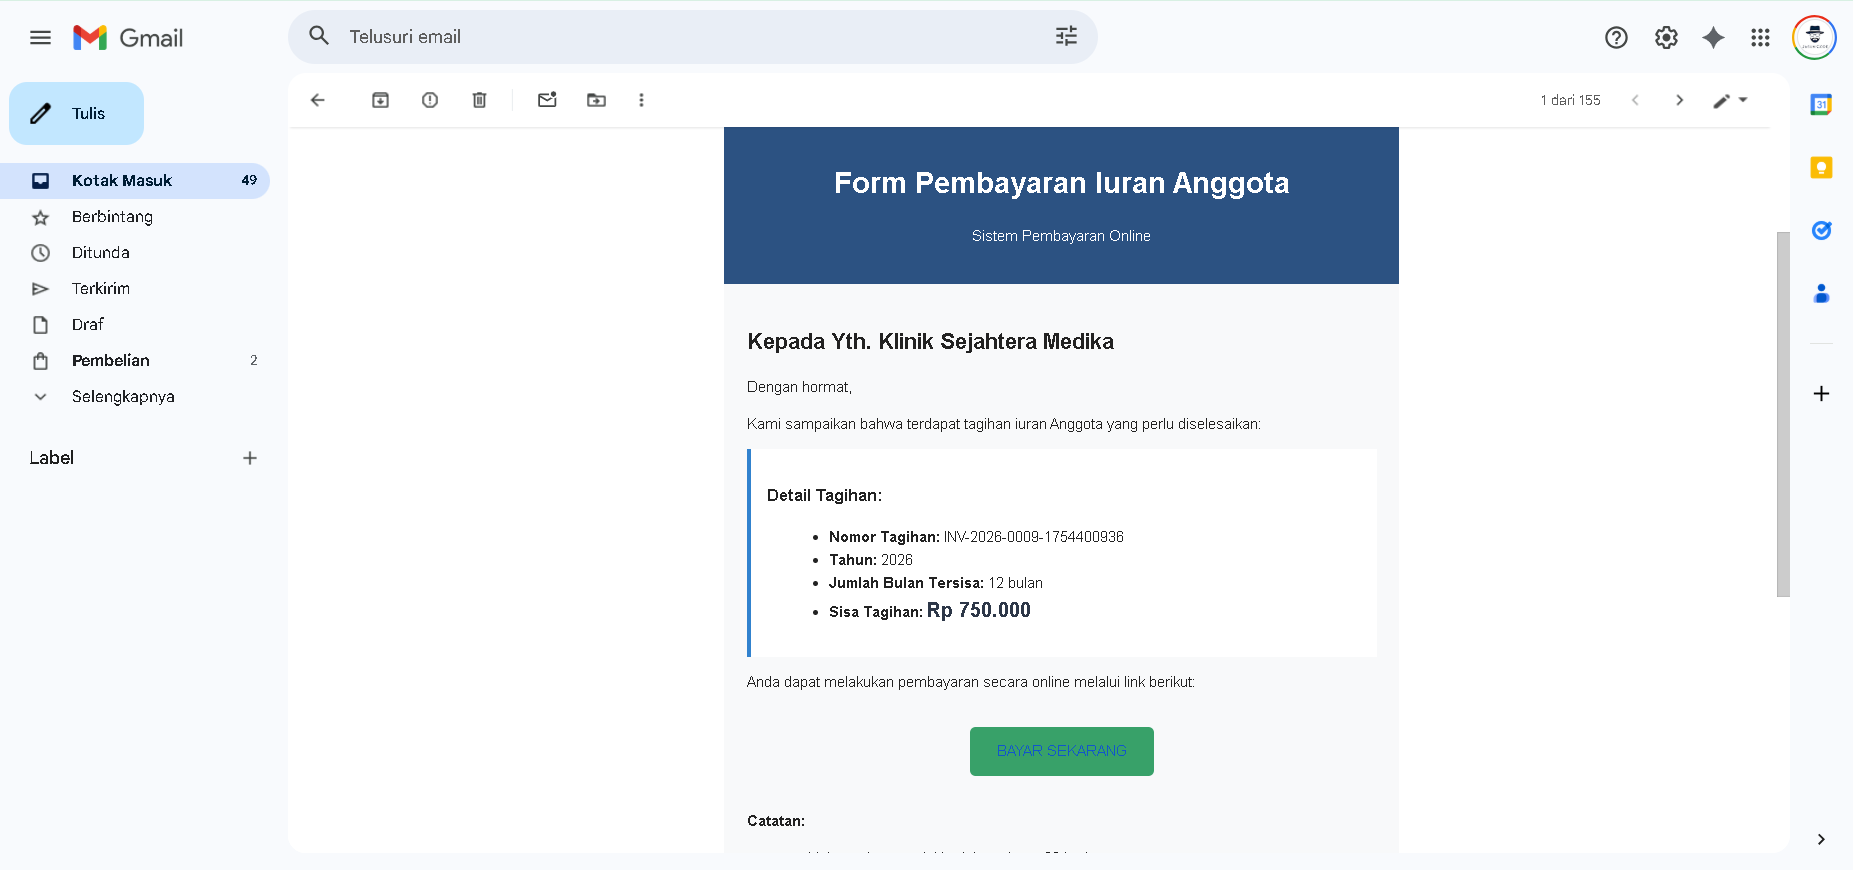Open the more actions three-dot menu
This screenshot has width=1853, height=870.
(x=641, y=100)
